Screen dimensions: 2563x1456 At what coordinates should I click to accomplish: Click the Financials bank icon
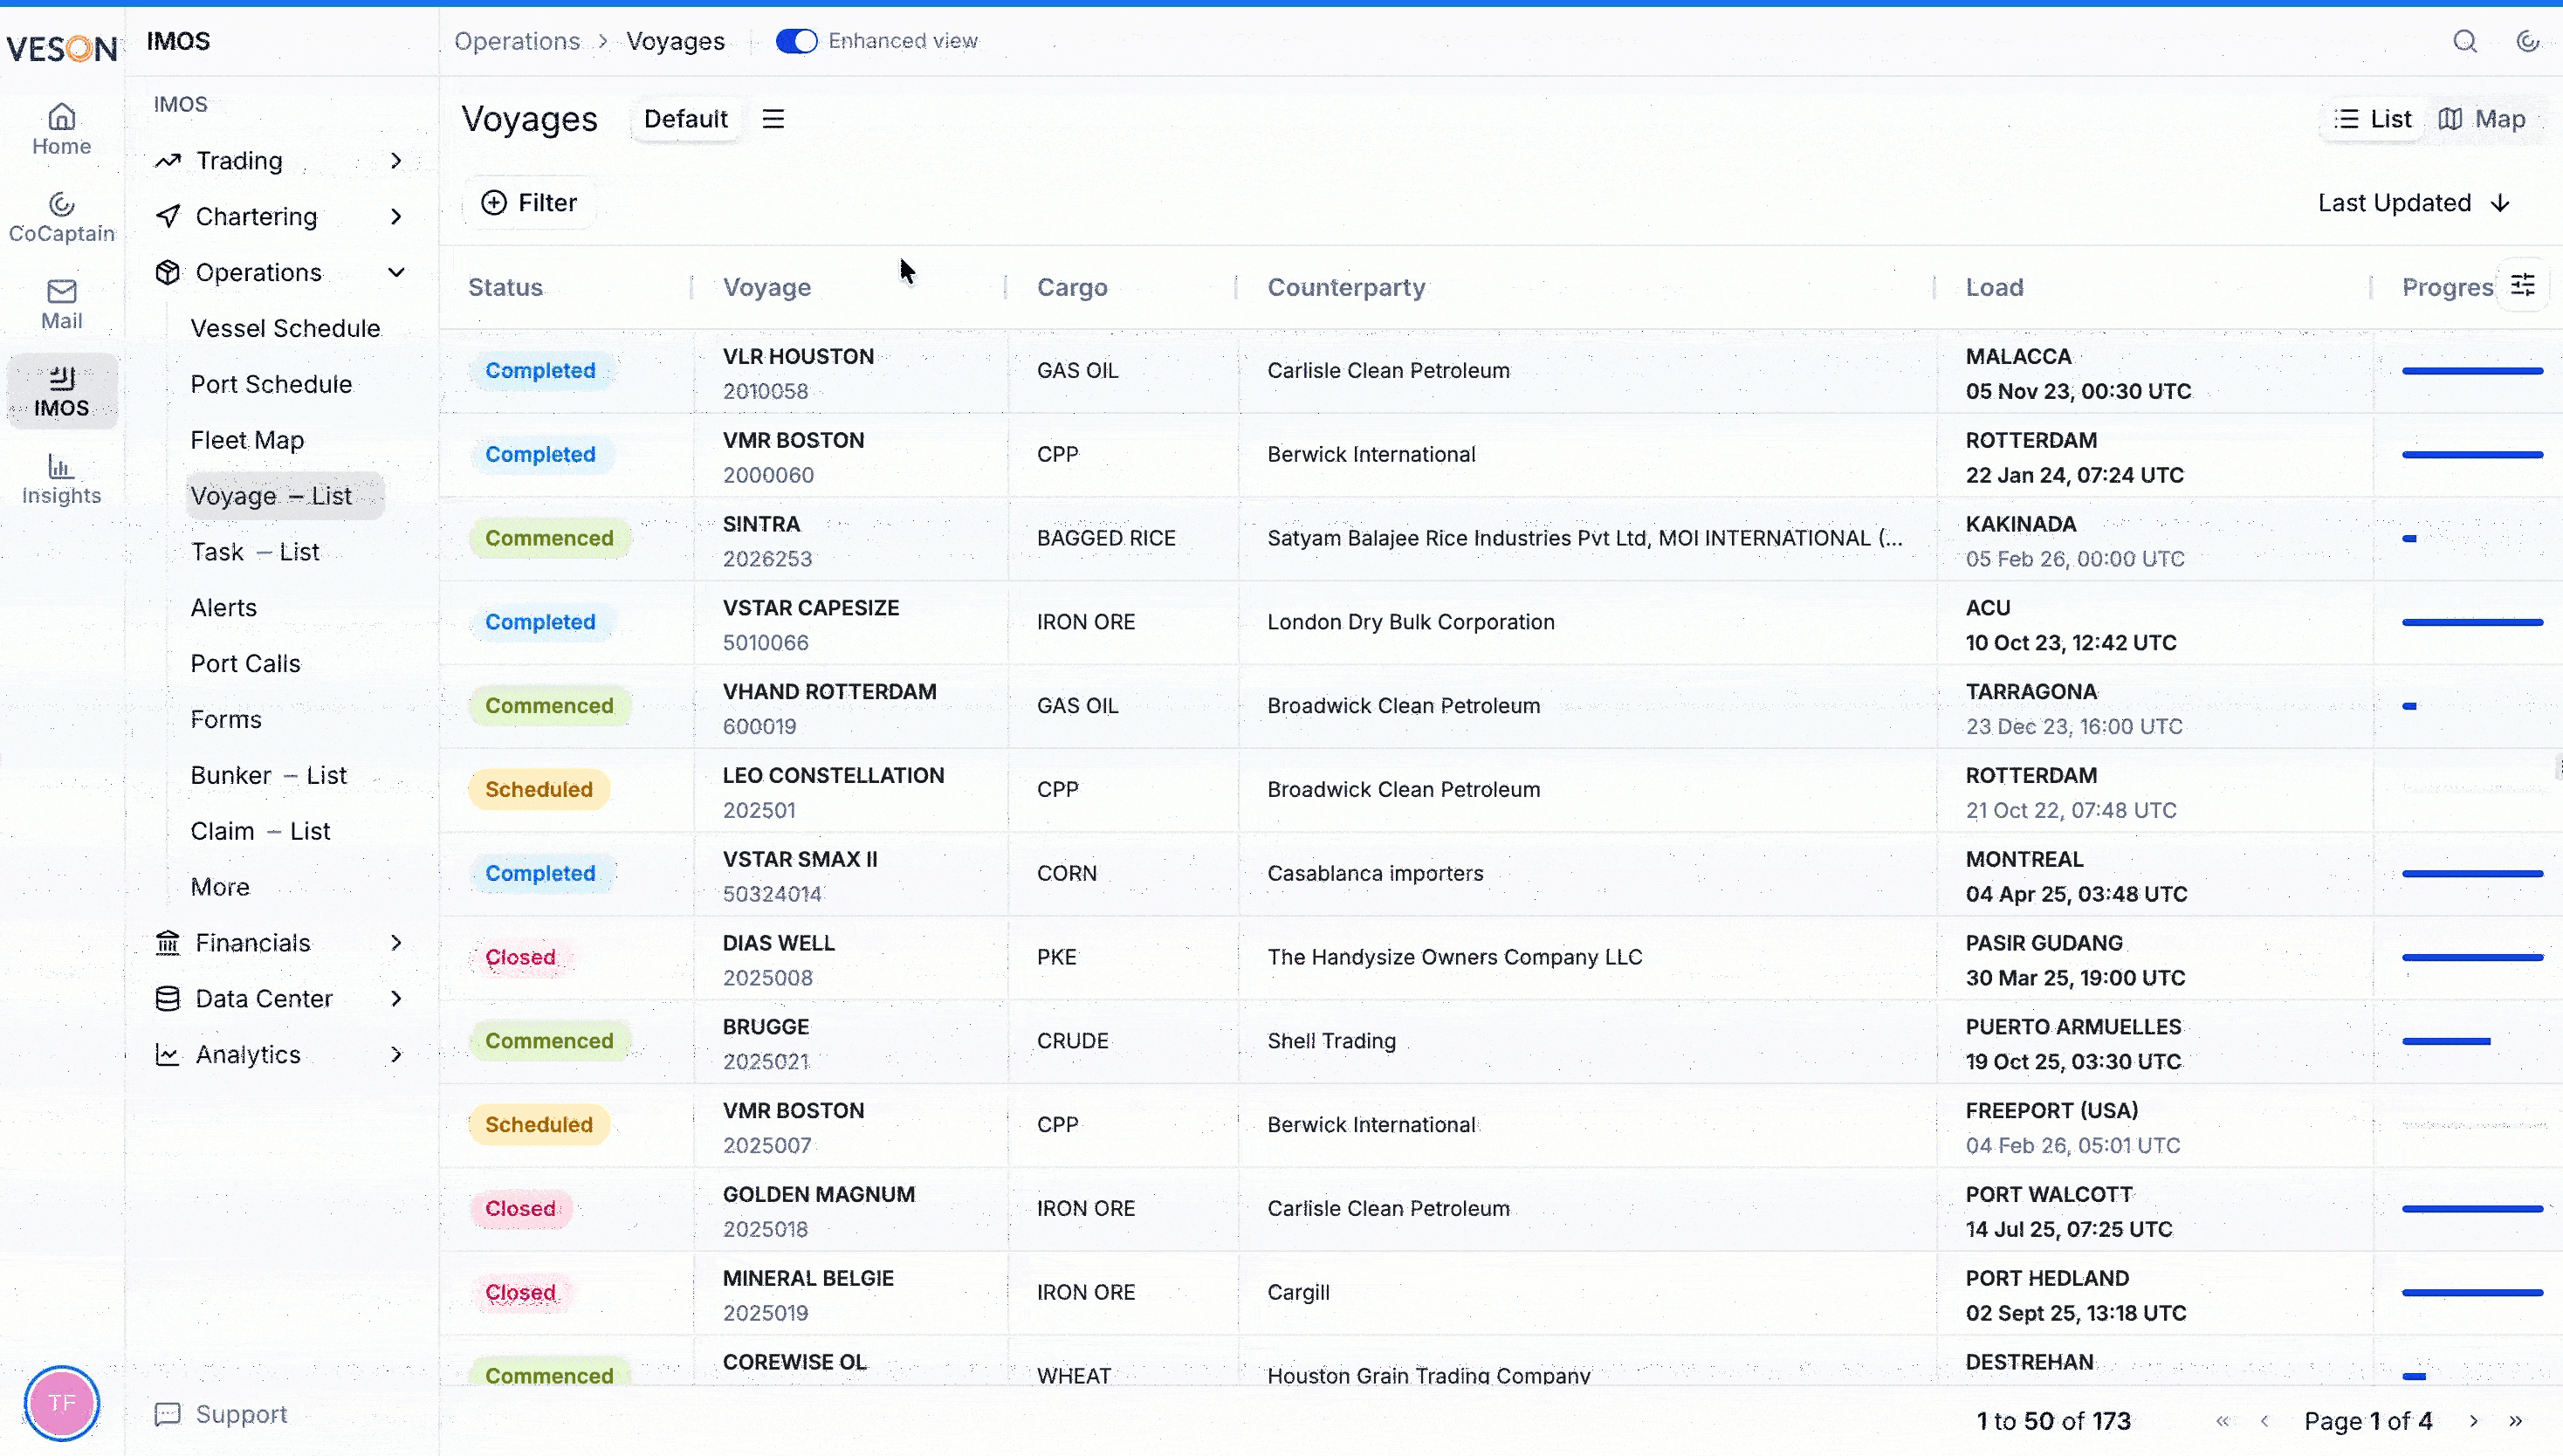click(168, 942)
